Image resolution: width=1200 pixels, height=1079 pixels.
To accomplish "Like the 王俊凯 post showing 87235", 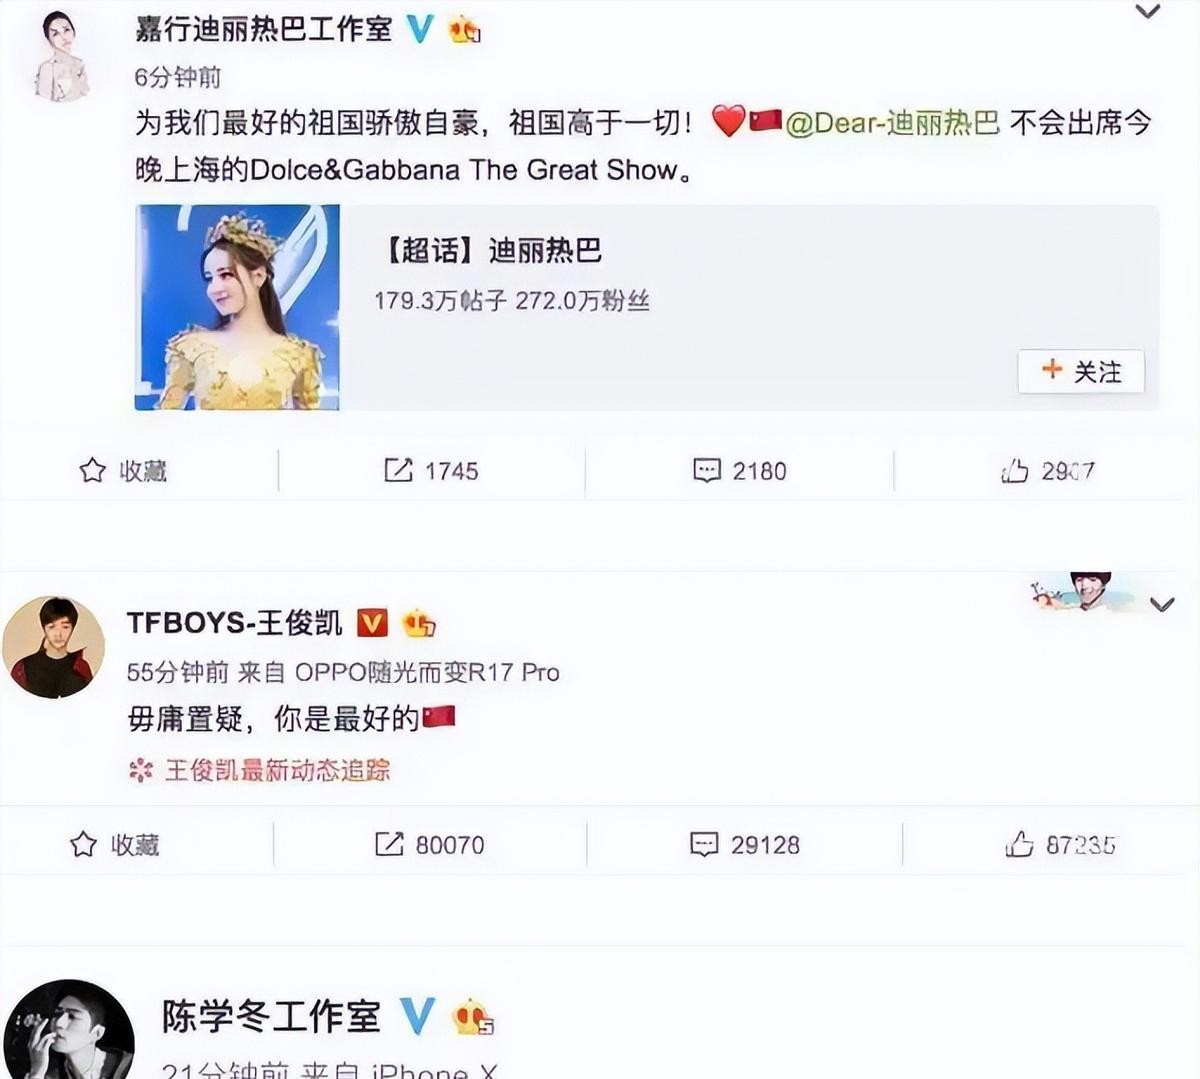I will coord(1060,844).
